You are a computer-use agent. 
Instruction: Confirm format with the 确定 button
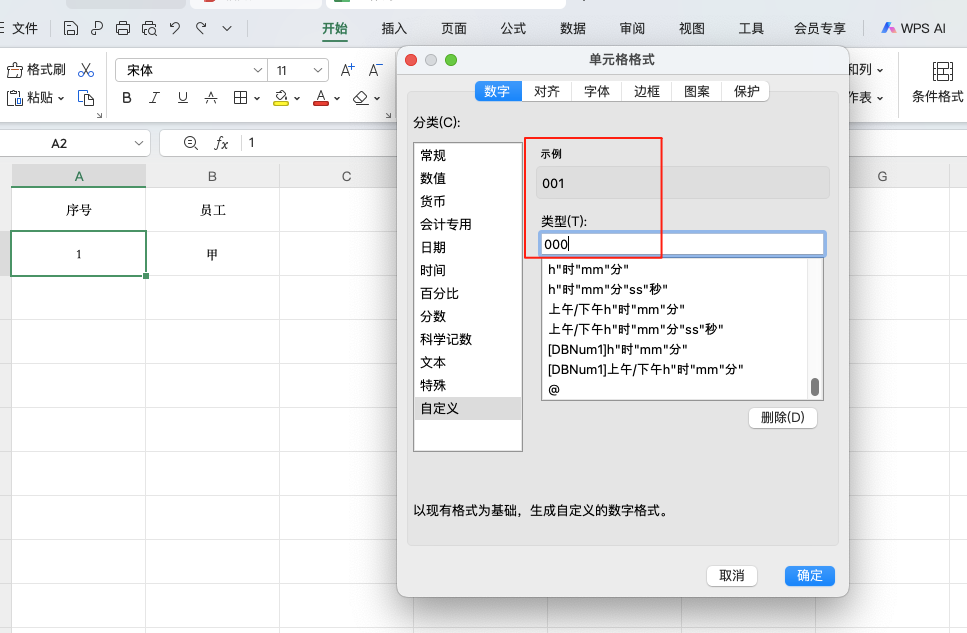pos(810,575)
